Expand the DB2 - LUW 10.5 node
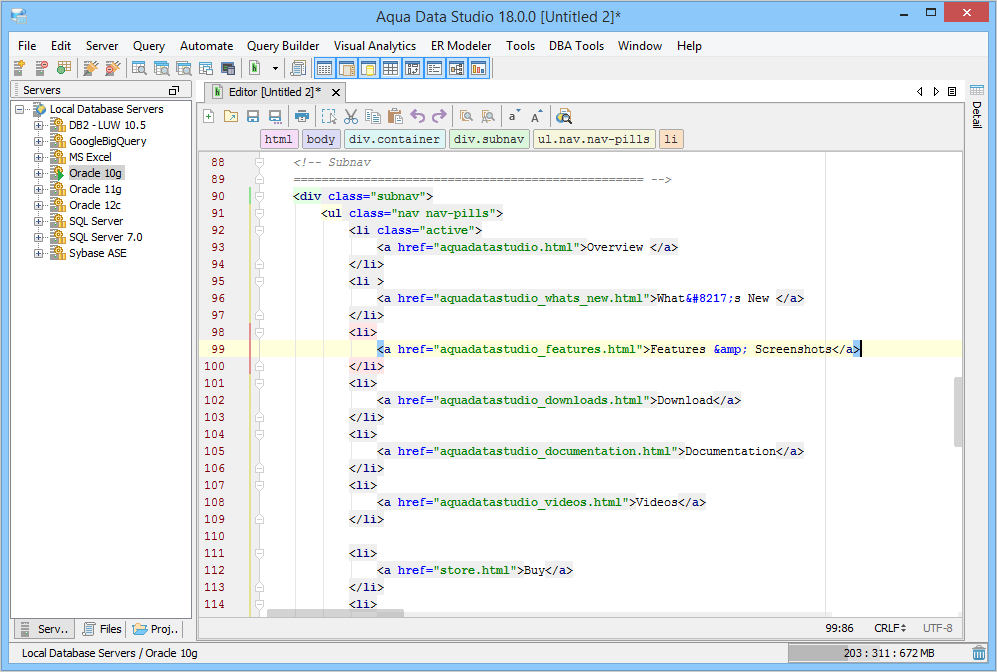 39,125
